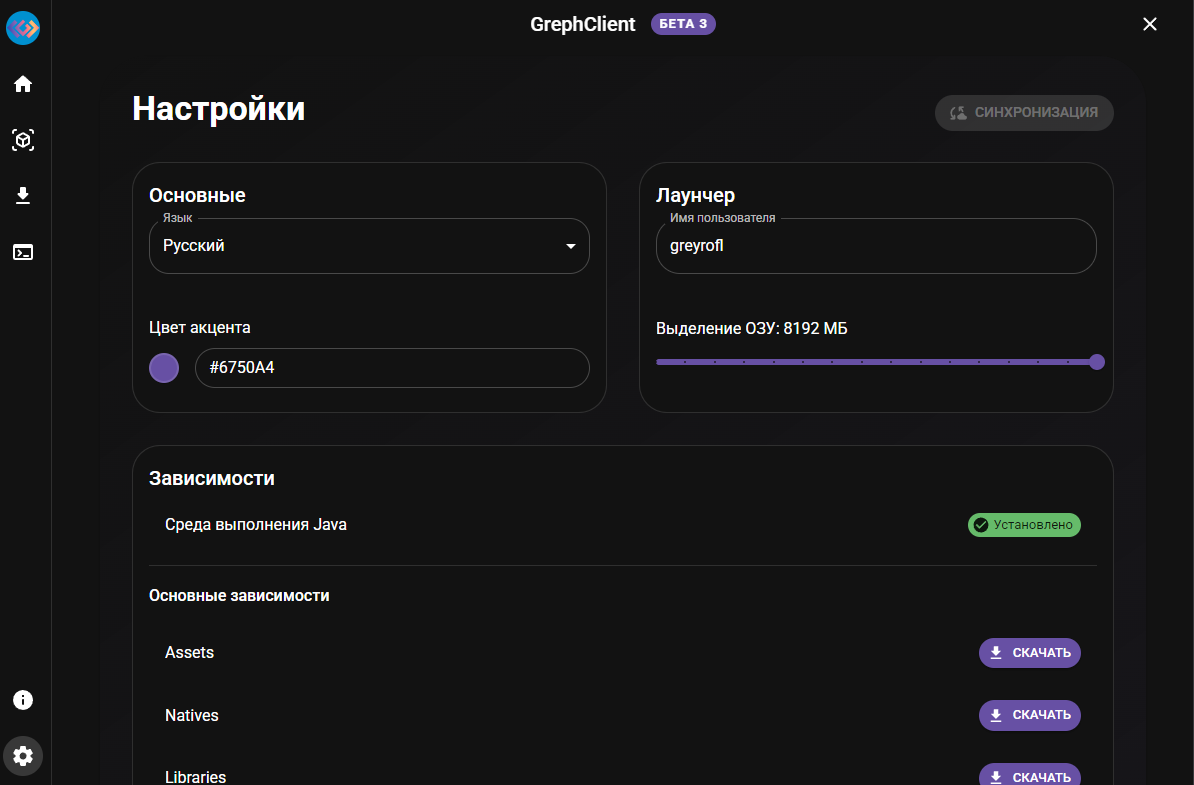Open the Home page from the sidebar

(x=23, y=84)
